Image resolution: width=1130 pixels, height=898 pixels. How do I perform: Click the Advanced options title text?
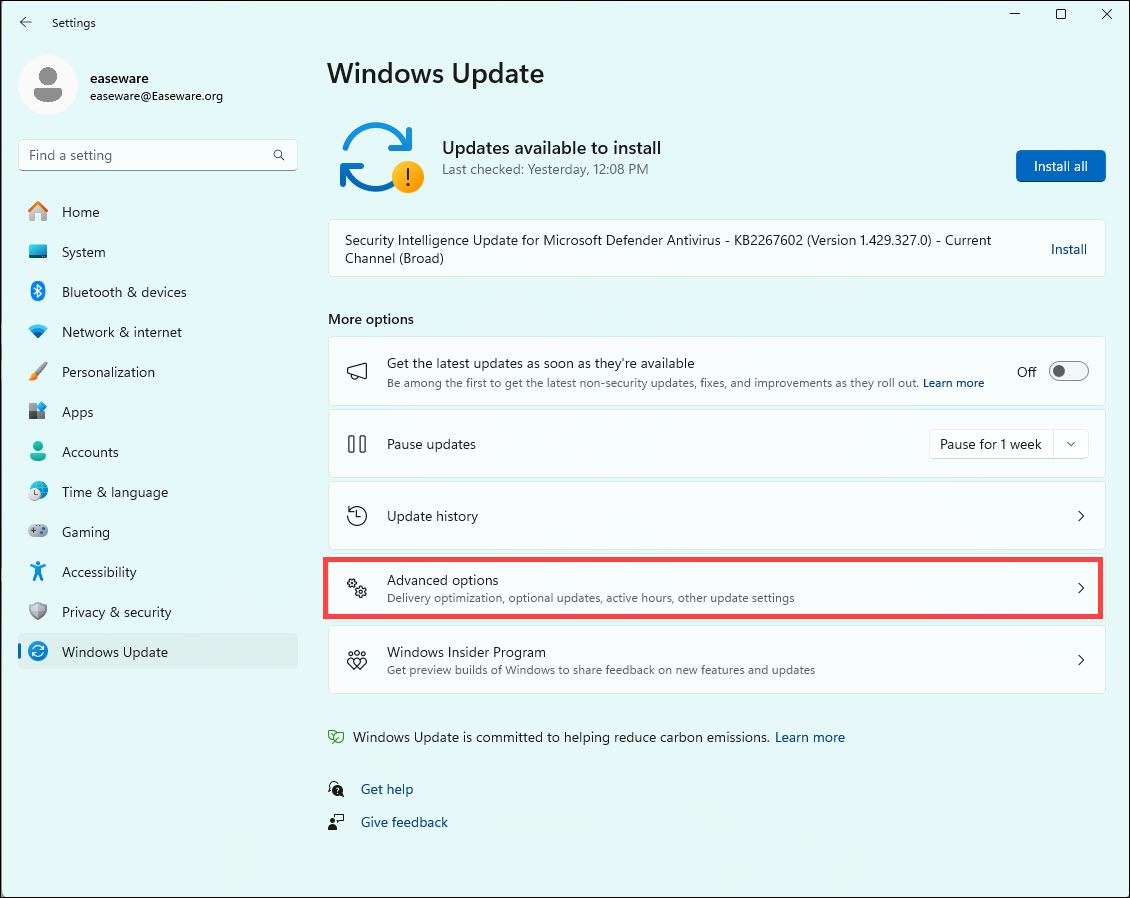[x=442, y=579]
